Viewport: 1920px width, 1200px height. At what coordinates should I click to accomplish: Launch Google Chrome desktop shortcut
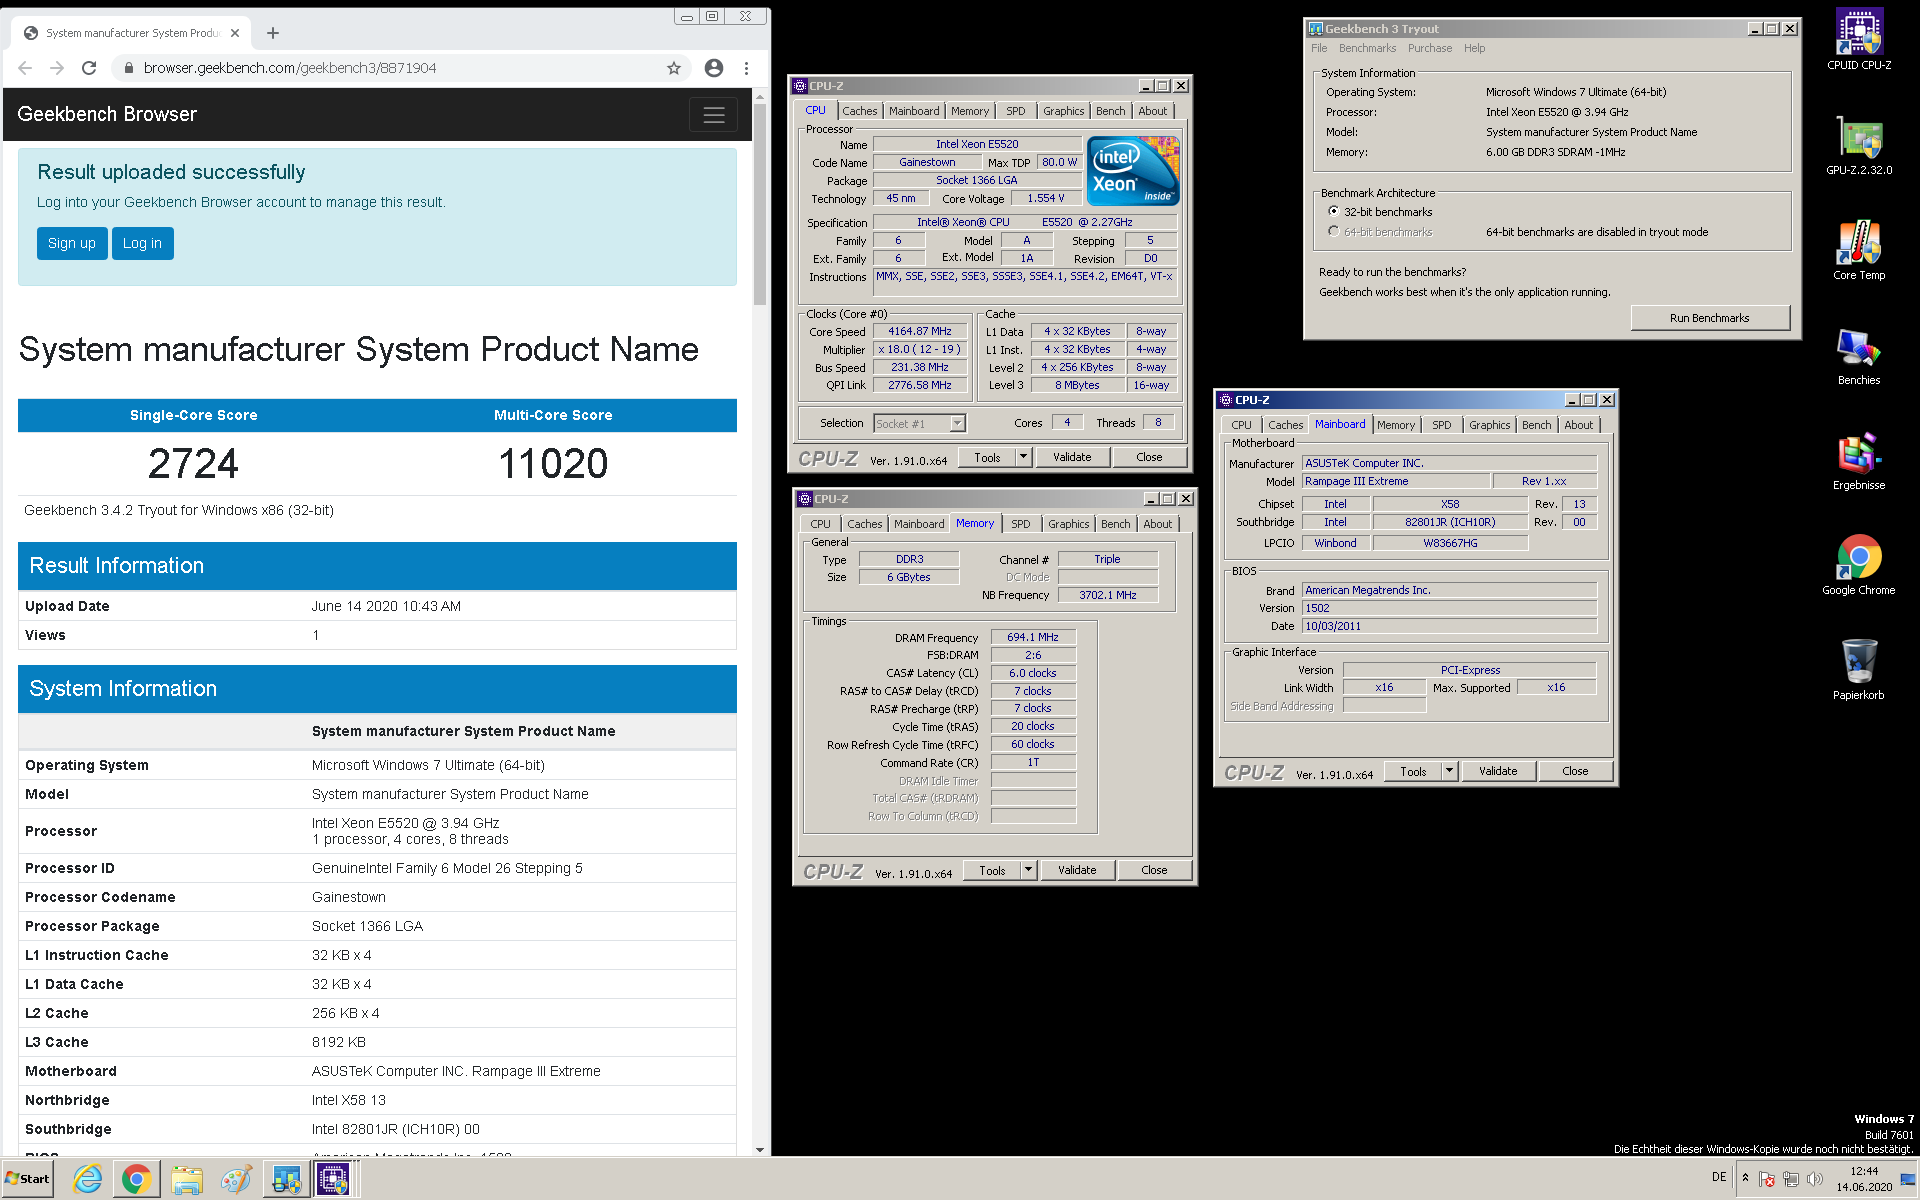pyautogui.click(x=1858, y=565)
